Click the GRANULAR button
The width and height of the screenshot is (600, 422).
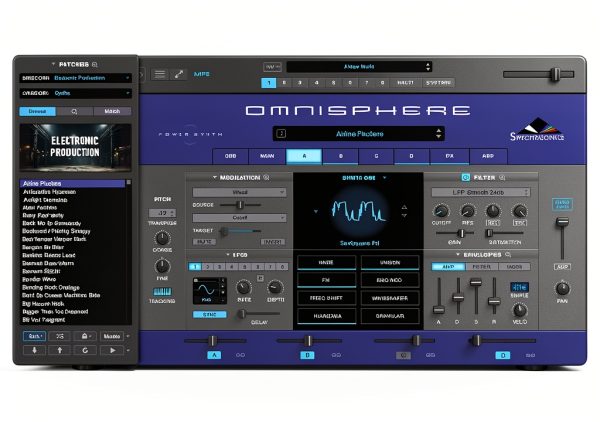click(x=390, y=316)
